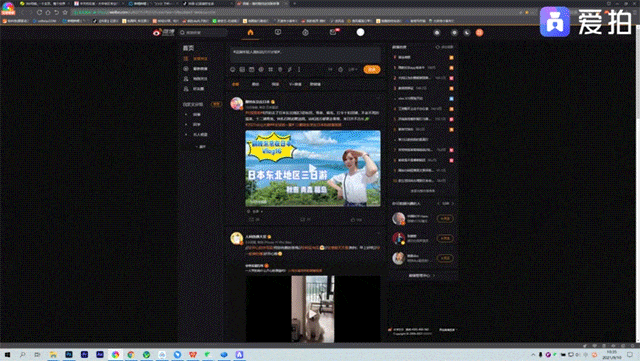Repost the first post via repost icon
The width and height of the screenshot is (640, 361).
coord(254,220)
